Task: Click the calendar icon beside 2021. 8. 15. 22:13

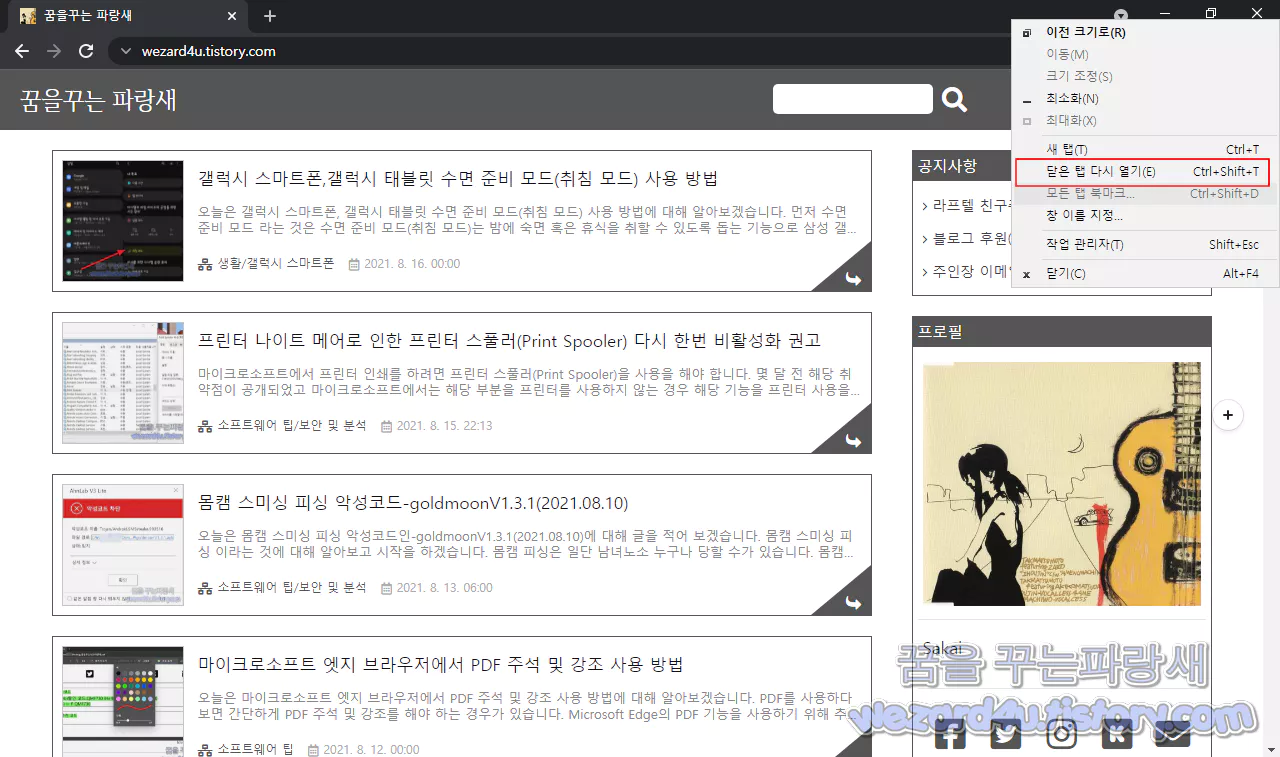Action: (x=386, y=426)
